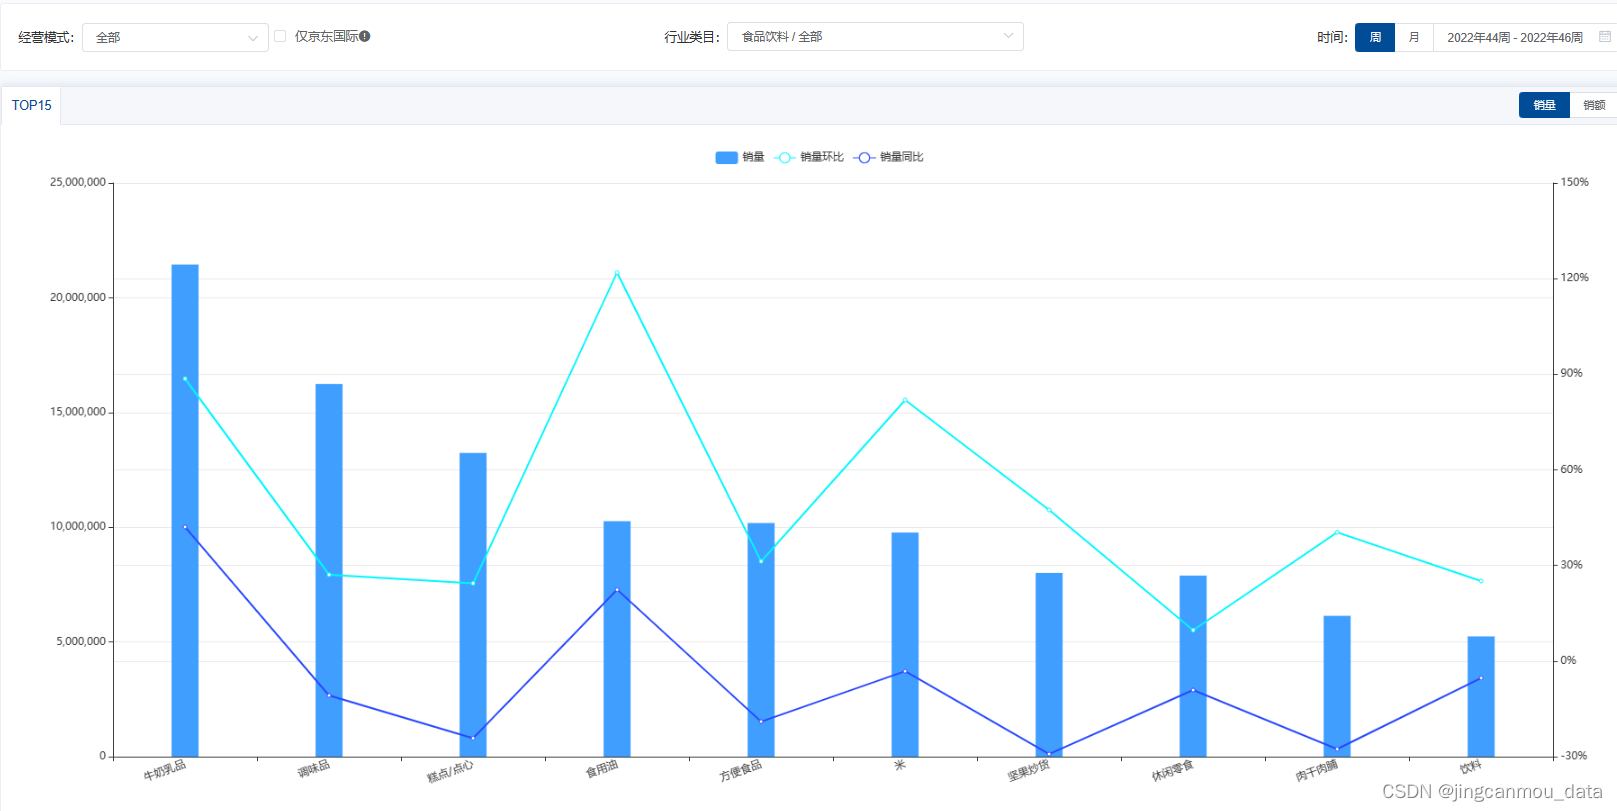Click the 20,000,000 left axis label
This screenshot has width=1617, height=811.
(78, 297)
